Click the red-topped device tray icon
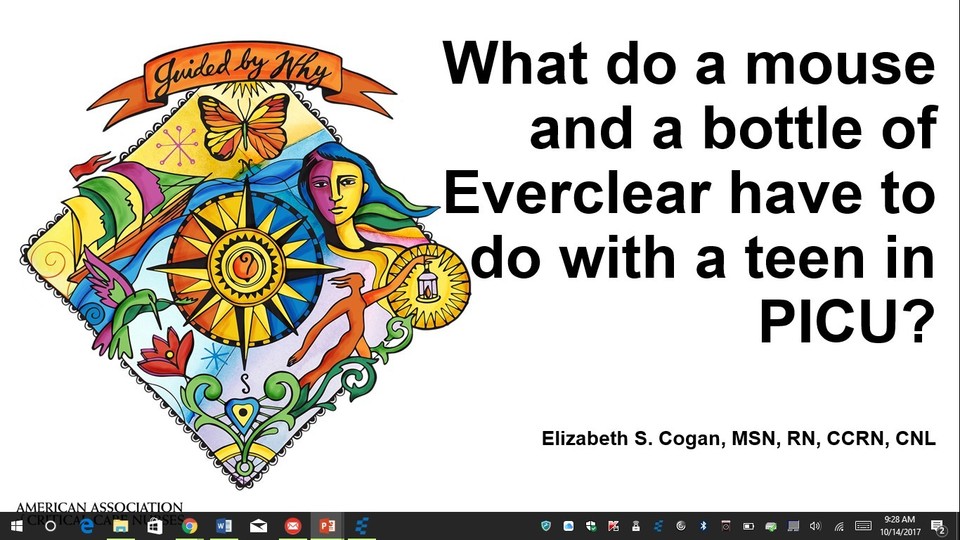Screen dimensions: 960x540 point(726,526)
